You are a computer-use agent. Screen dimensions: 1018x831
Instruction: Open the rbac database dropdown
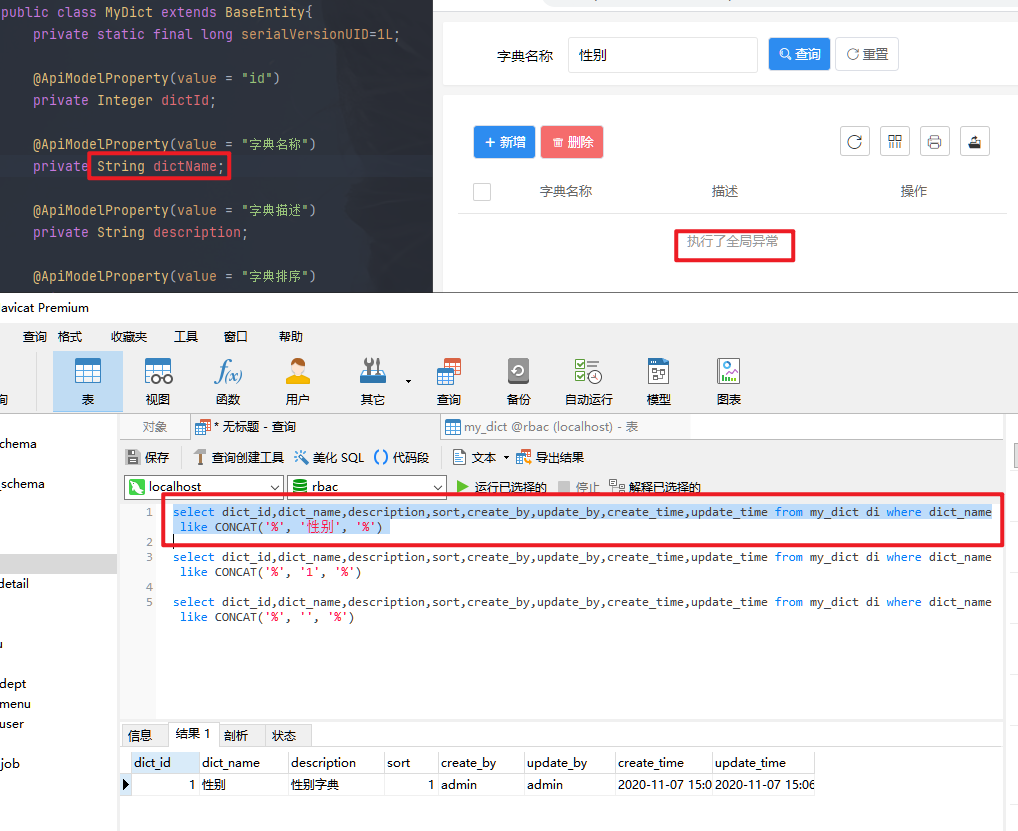pyautogui.click(x=367, y=486)
